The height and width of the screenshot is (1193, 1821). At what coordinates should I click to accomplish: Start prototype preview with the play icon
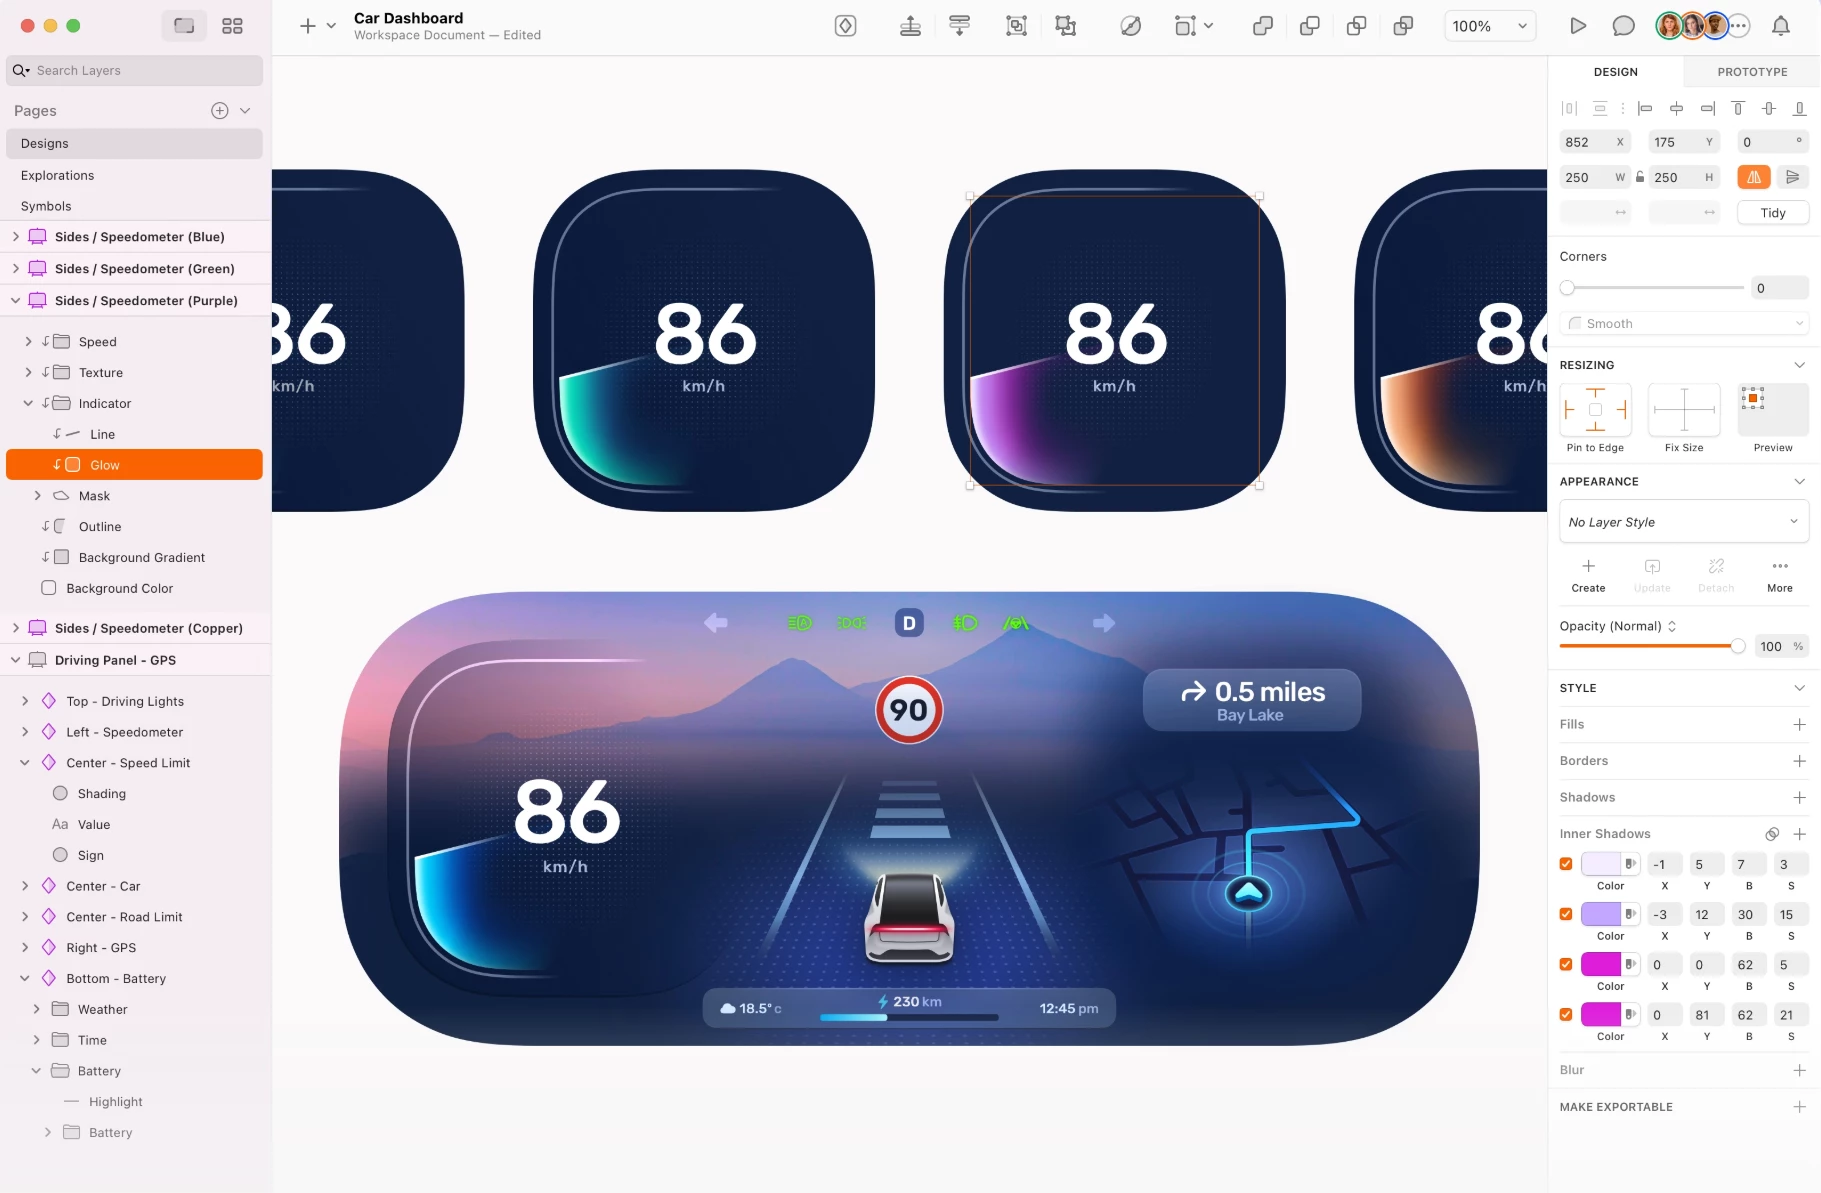1578,26
